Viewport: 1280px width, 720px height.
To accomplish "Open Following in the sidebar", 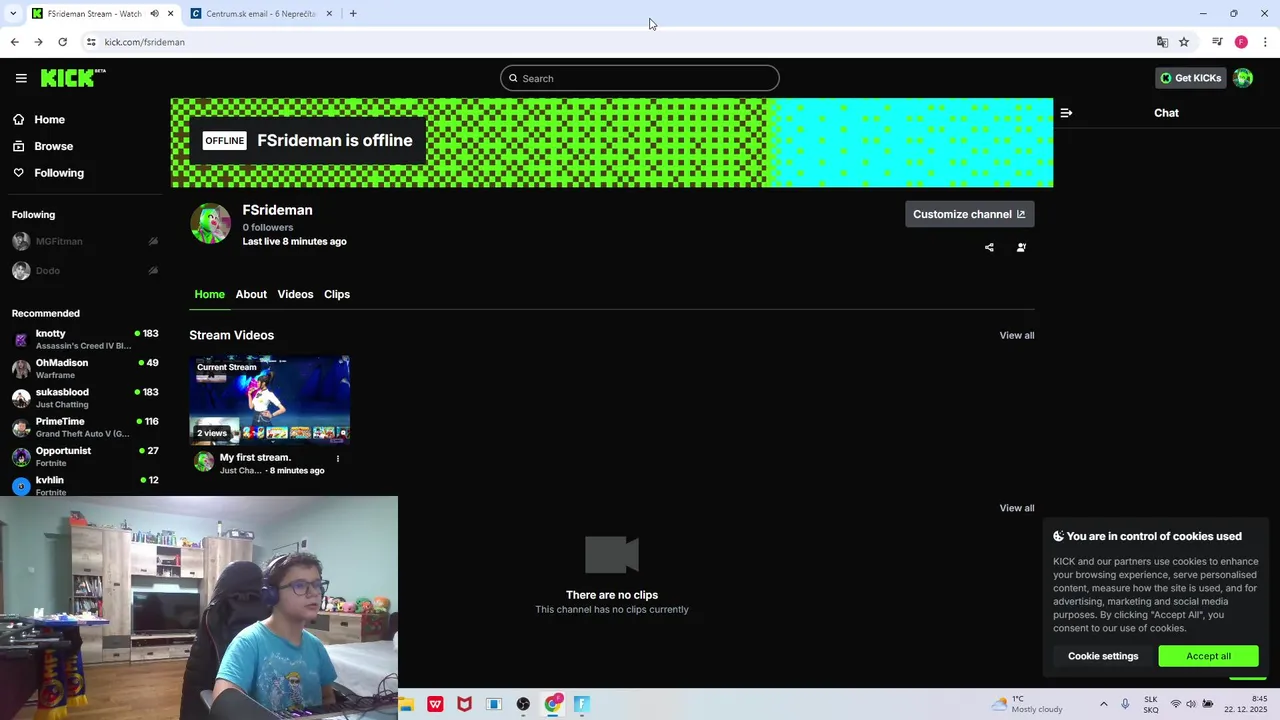I will [48, 173].
